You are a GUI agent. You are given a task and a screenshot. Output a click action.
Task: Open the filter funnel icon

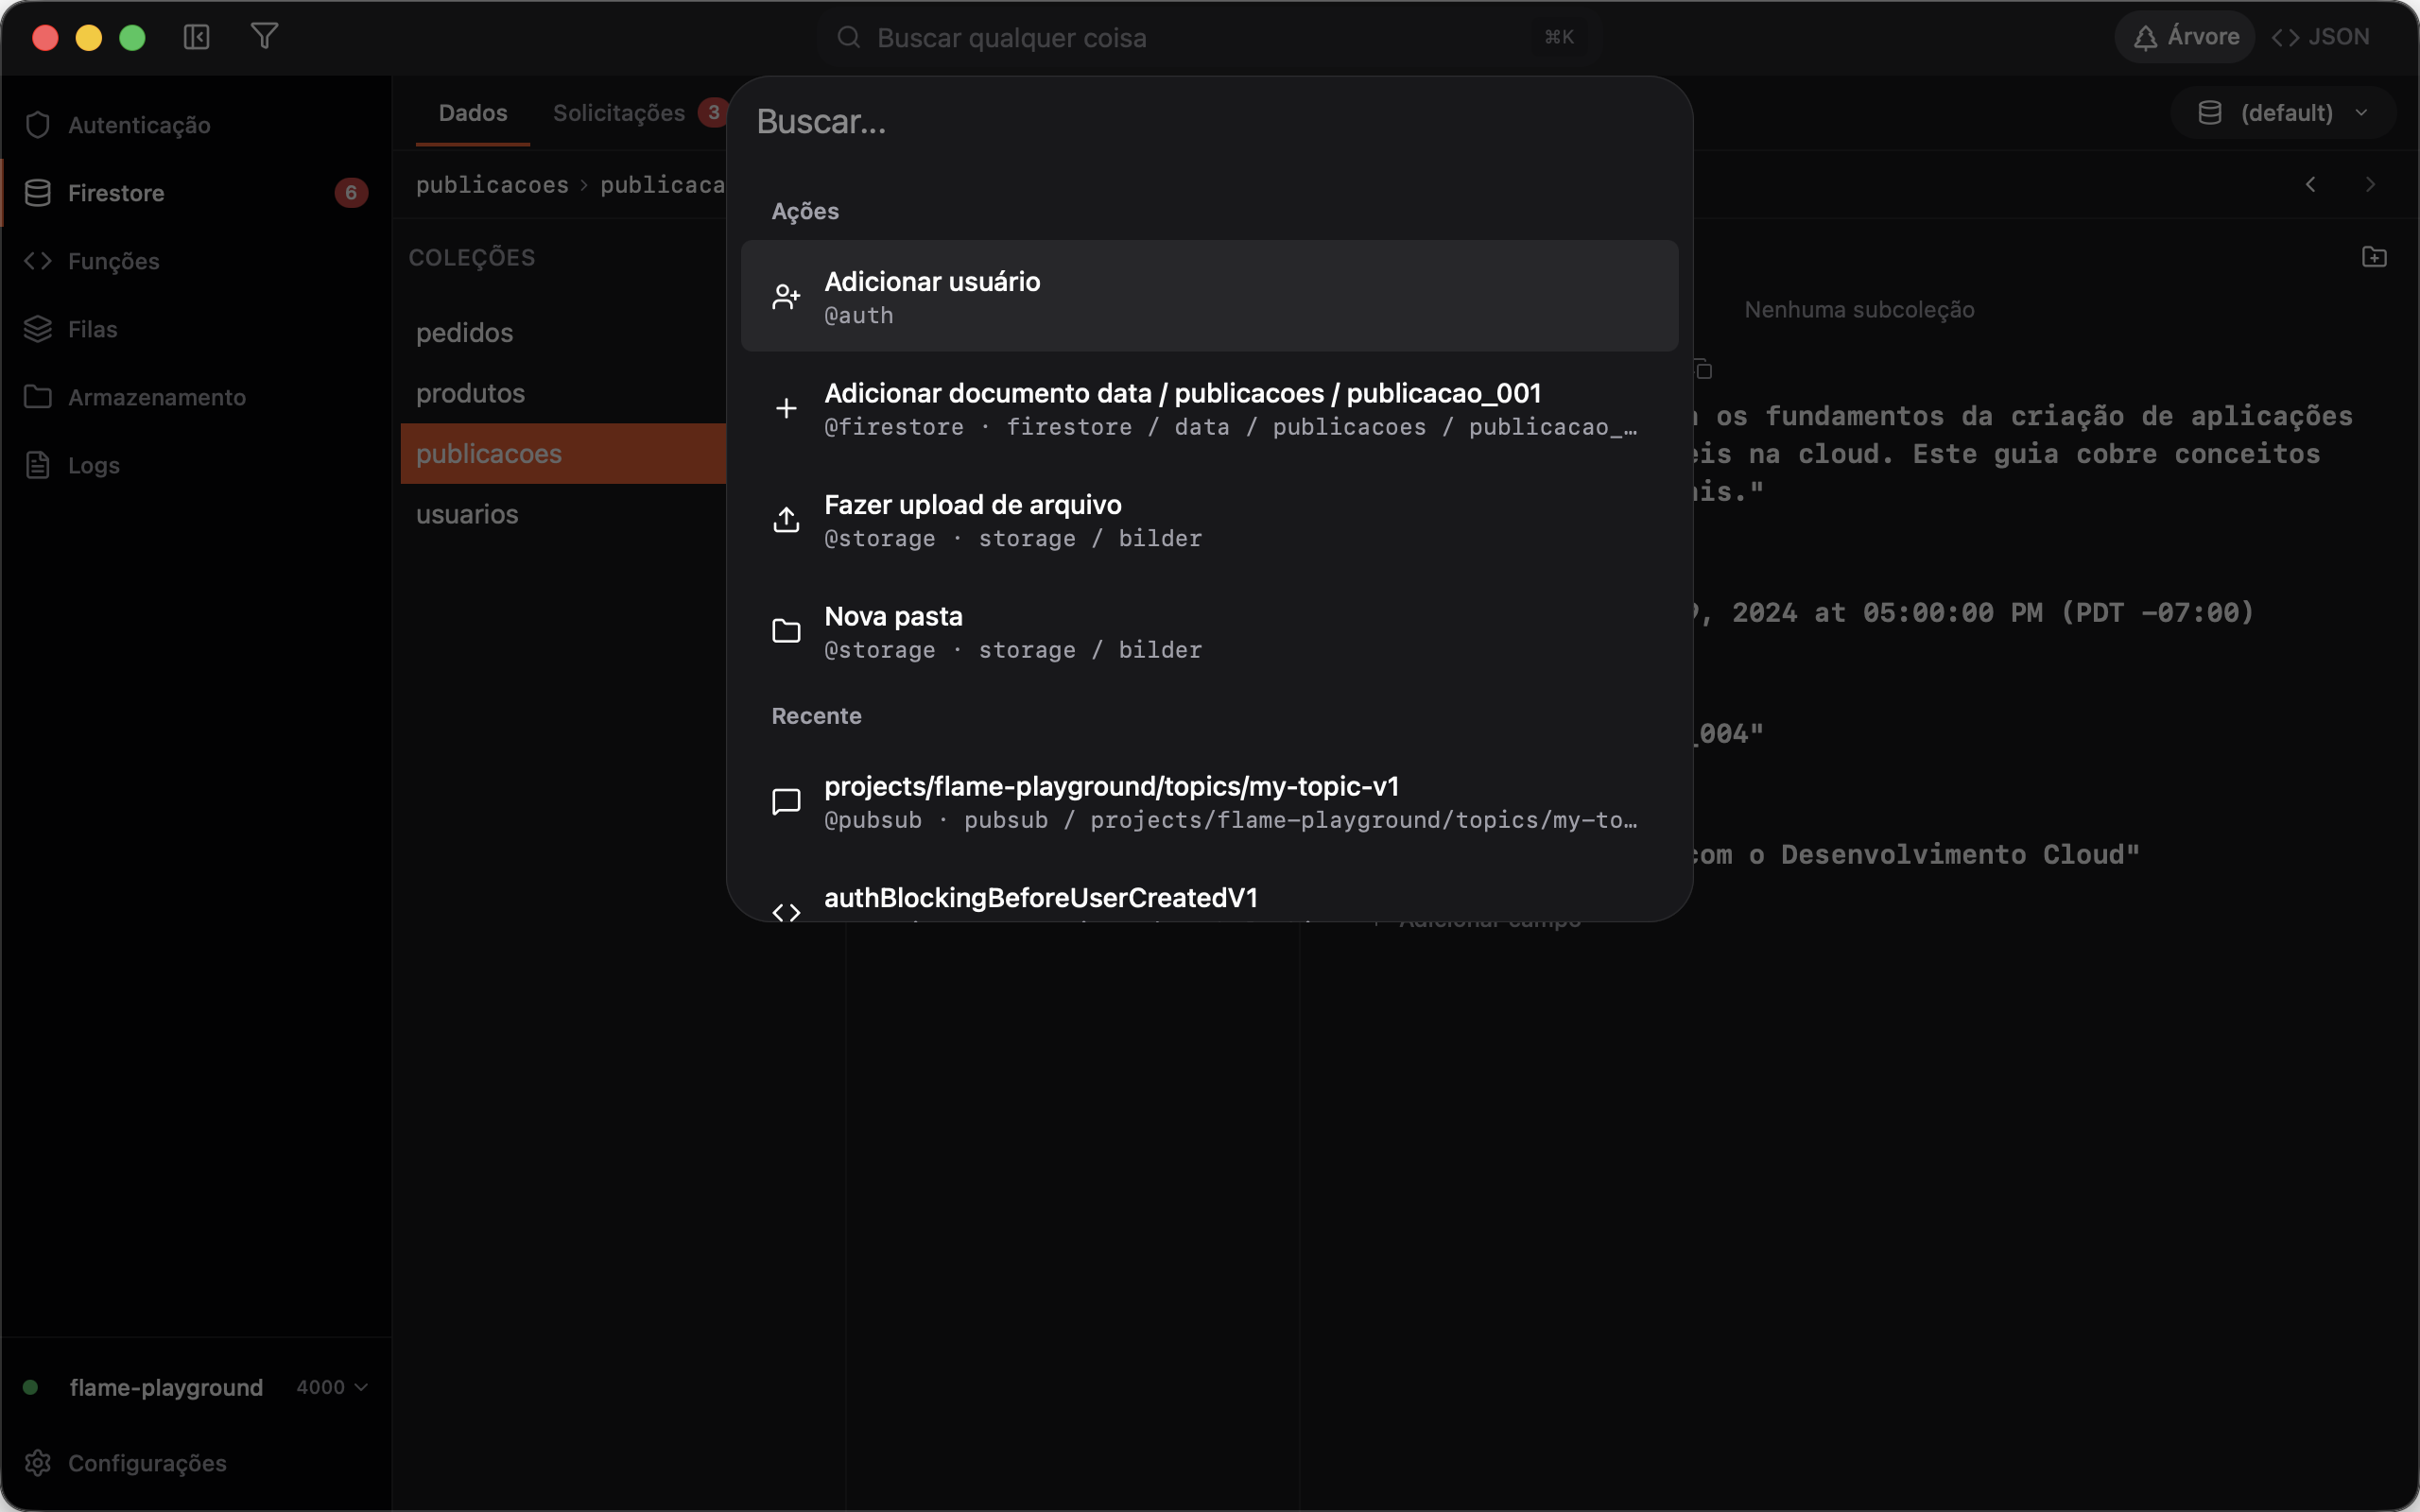(x=264, y=37)
